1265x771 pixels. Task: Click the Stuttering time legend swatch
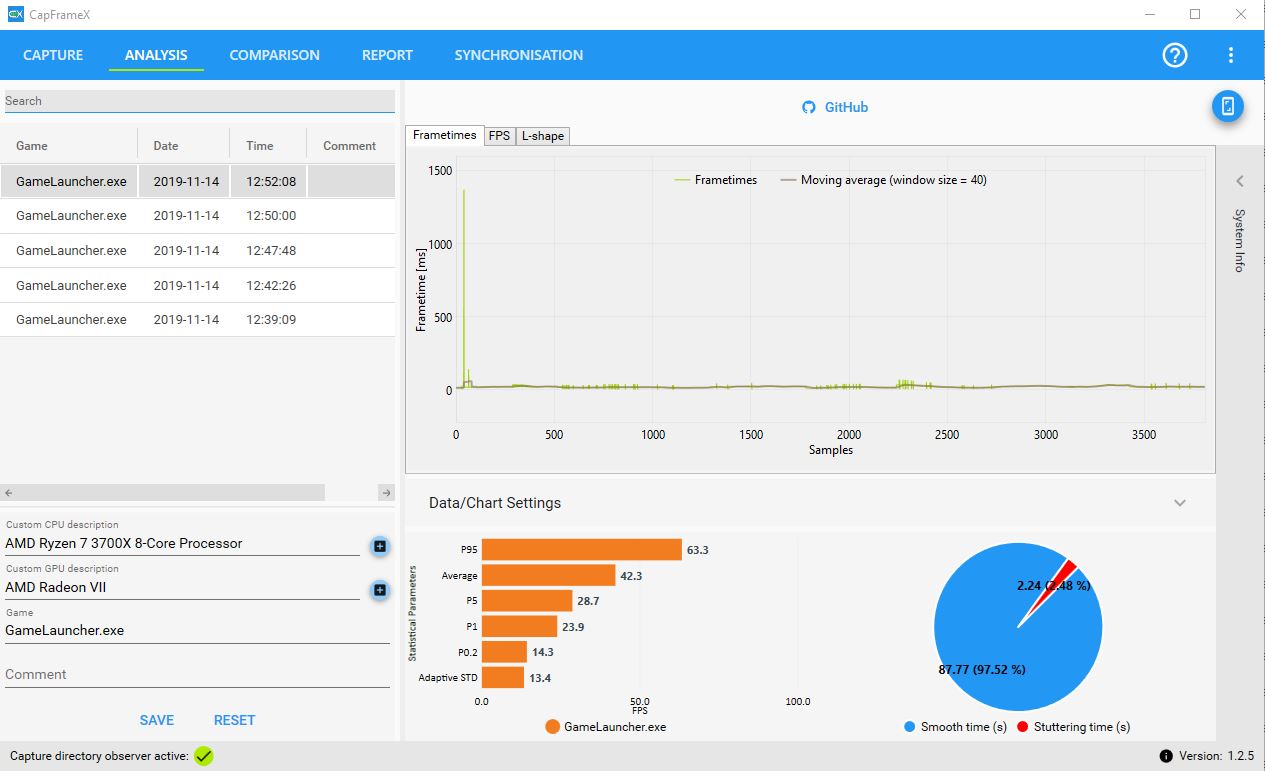pyautogui.click(x=1023, y=727)
